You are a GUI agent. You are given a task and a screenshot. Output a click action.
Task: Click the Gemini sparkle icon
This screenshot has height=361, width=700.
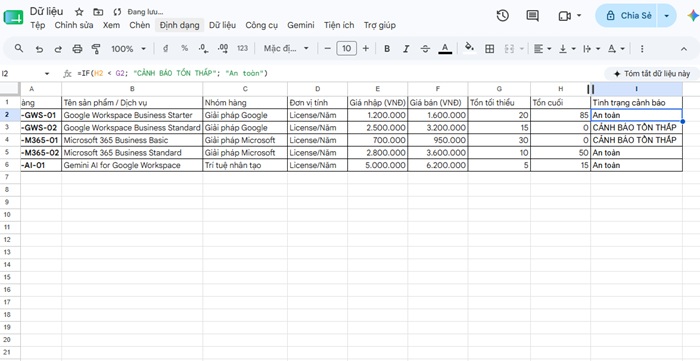click(x=693, y=16)
